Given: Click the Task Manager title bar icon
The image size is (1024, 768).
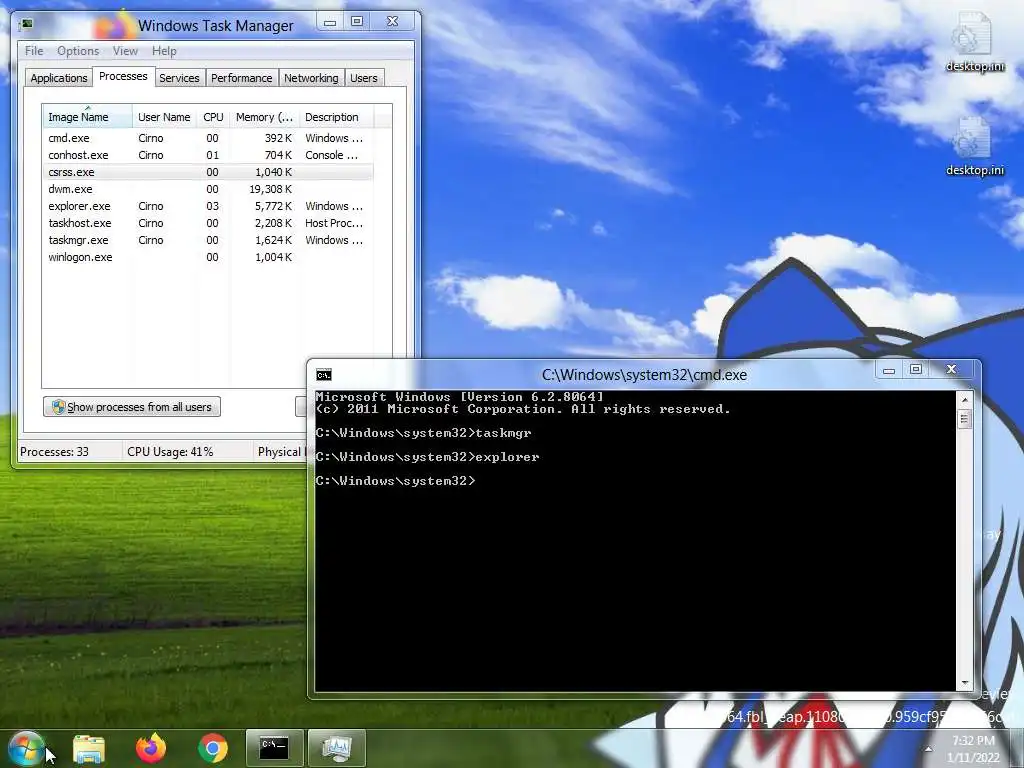Looking at the screenshot, I should pos(26,25).
